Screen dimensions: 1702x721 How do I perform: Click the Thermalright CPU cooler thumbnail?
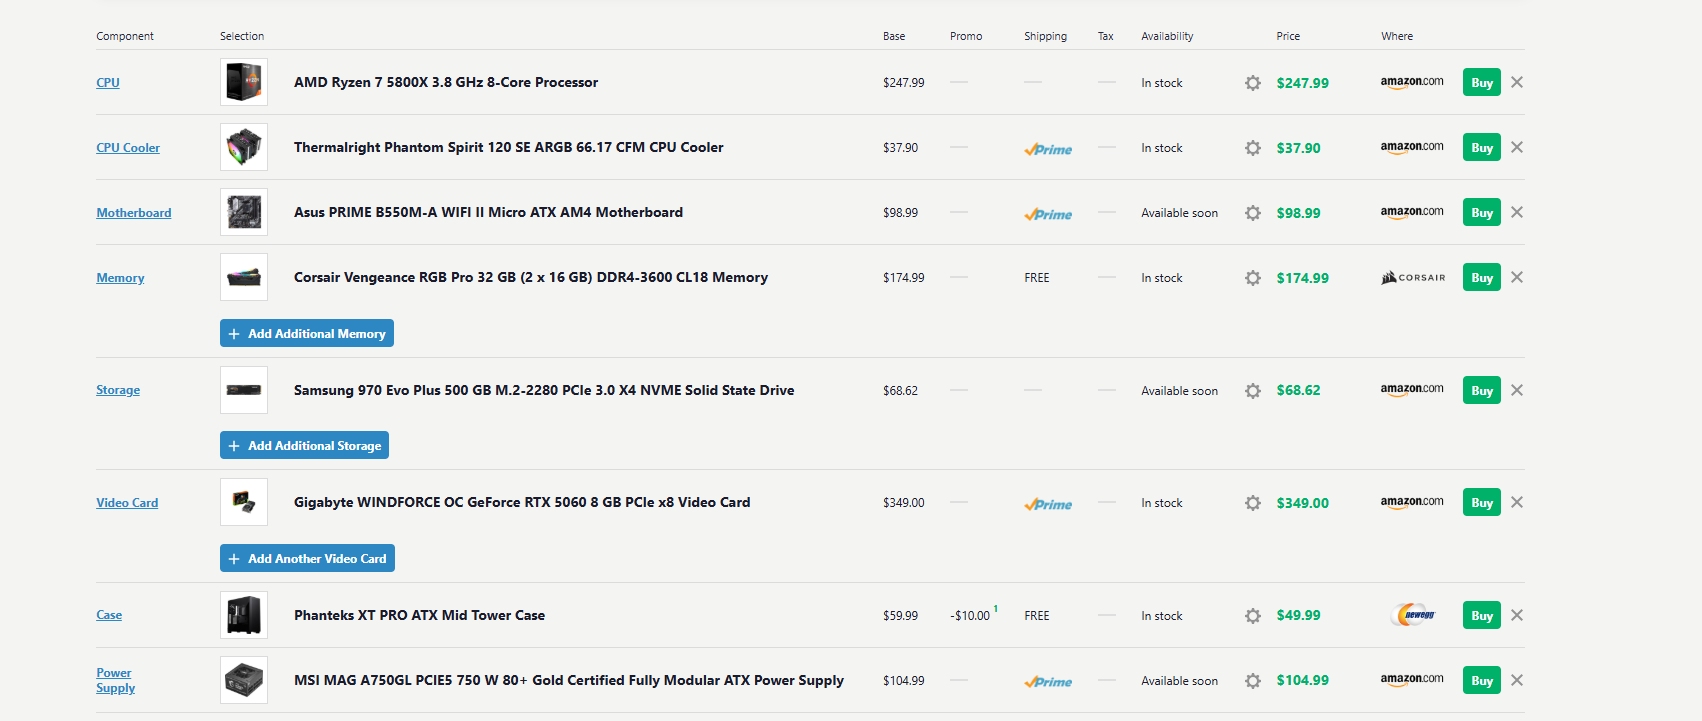click(x=244, y=147)
